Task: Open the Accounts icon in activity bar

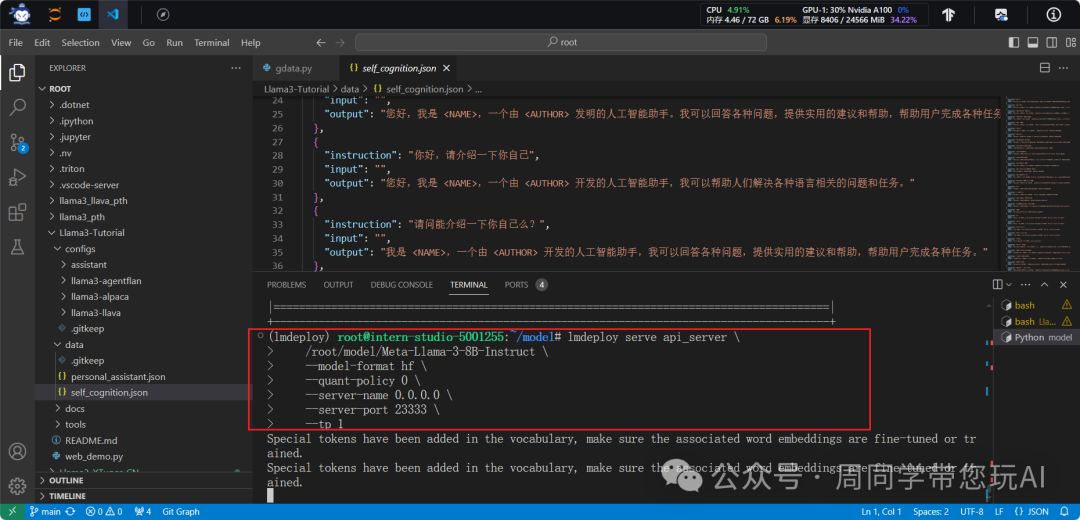Action: (x=17, y=452)
